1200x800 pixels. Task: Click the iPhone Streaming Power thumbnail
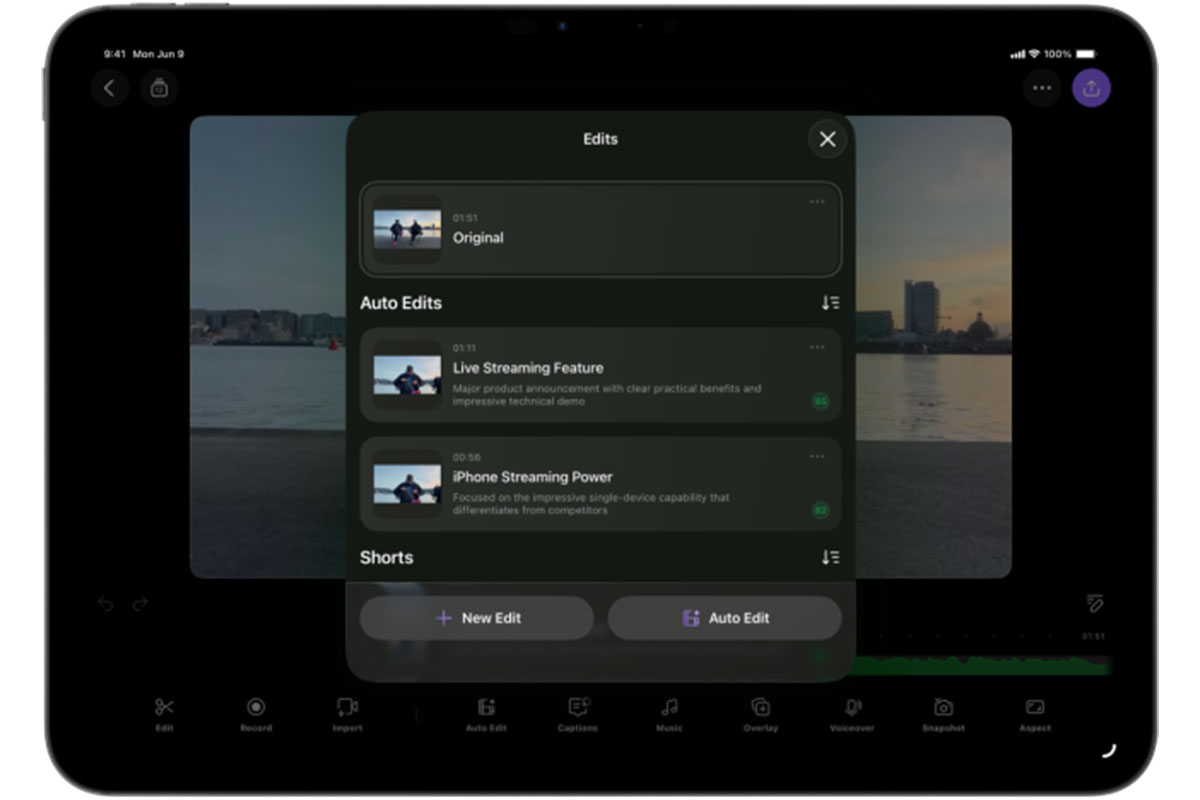pos(407,484)
